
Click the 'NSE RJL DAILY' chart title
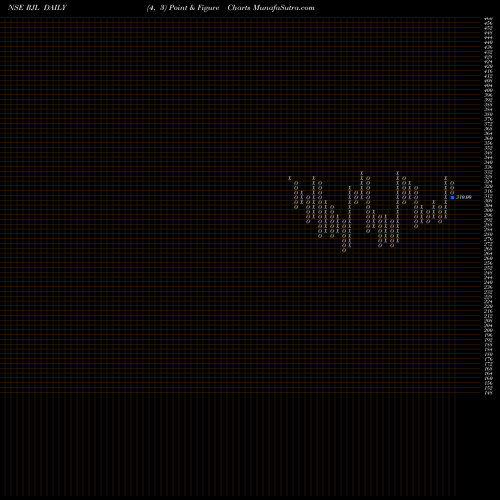click(37, 8)
